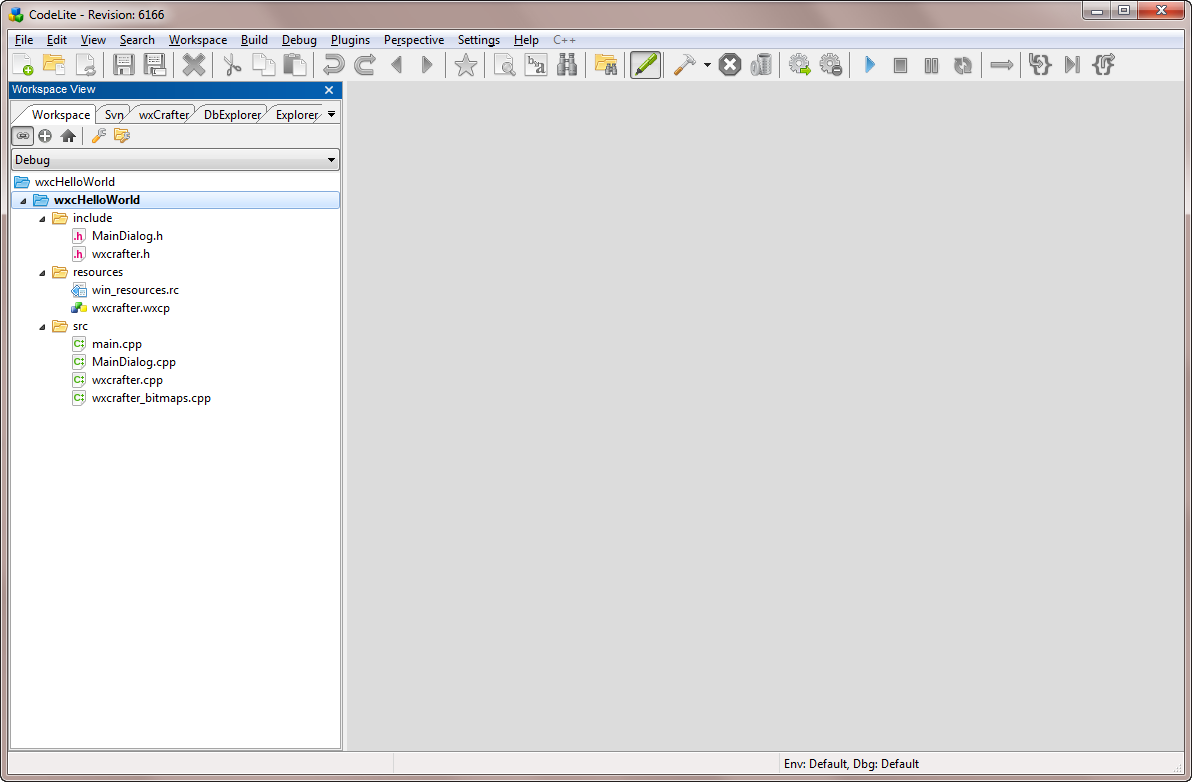
Task: Open the find magnifier icon in toolbar
Action: click(x=504, y=65)
